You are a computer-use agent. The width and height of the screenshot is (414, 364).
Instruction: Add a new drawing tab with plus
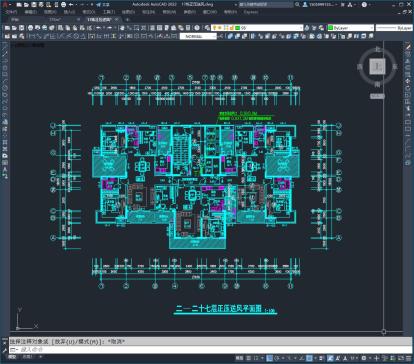coord(127,19)
